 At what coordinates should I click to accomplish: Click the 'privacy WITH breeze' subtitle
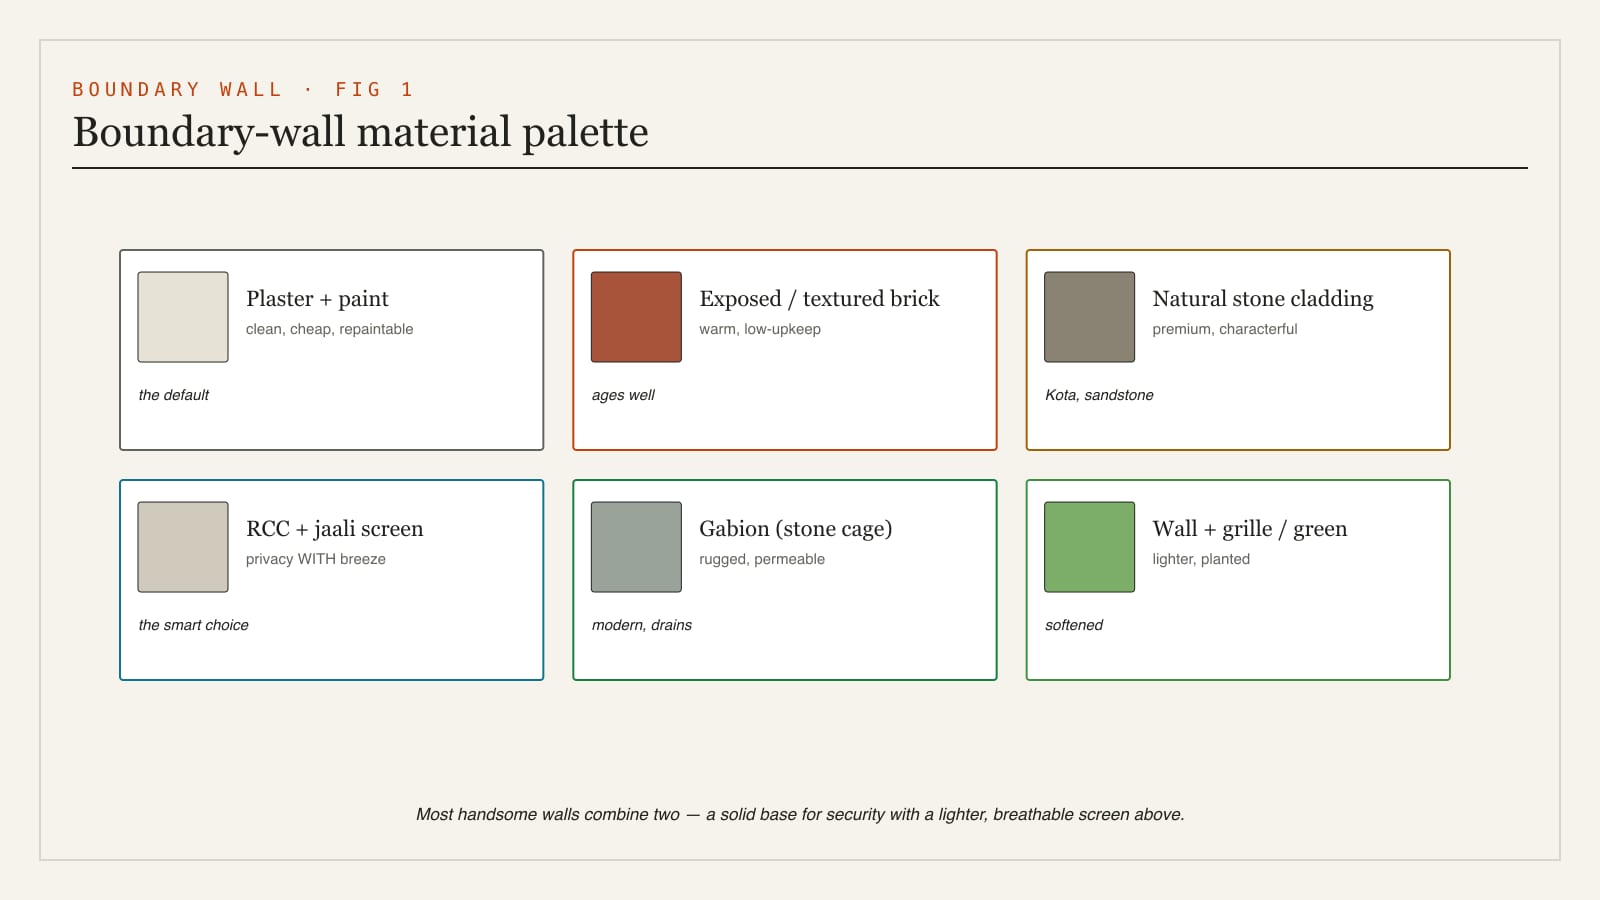316,559
